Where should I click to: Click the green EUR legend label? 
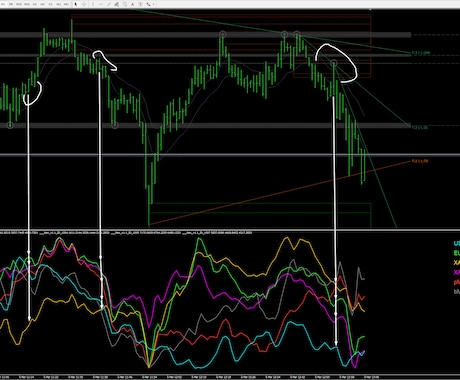457,253
